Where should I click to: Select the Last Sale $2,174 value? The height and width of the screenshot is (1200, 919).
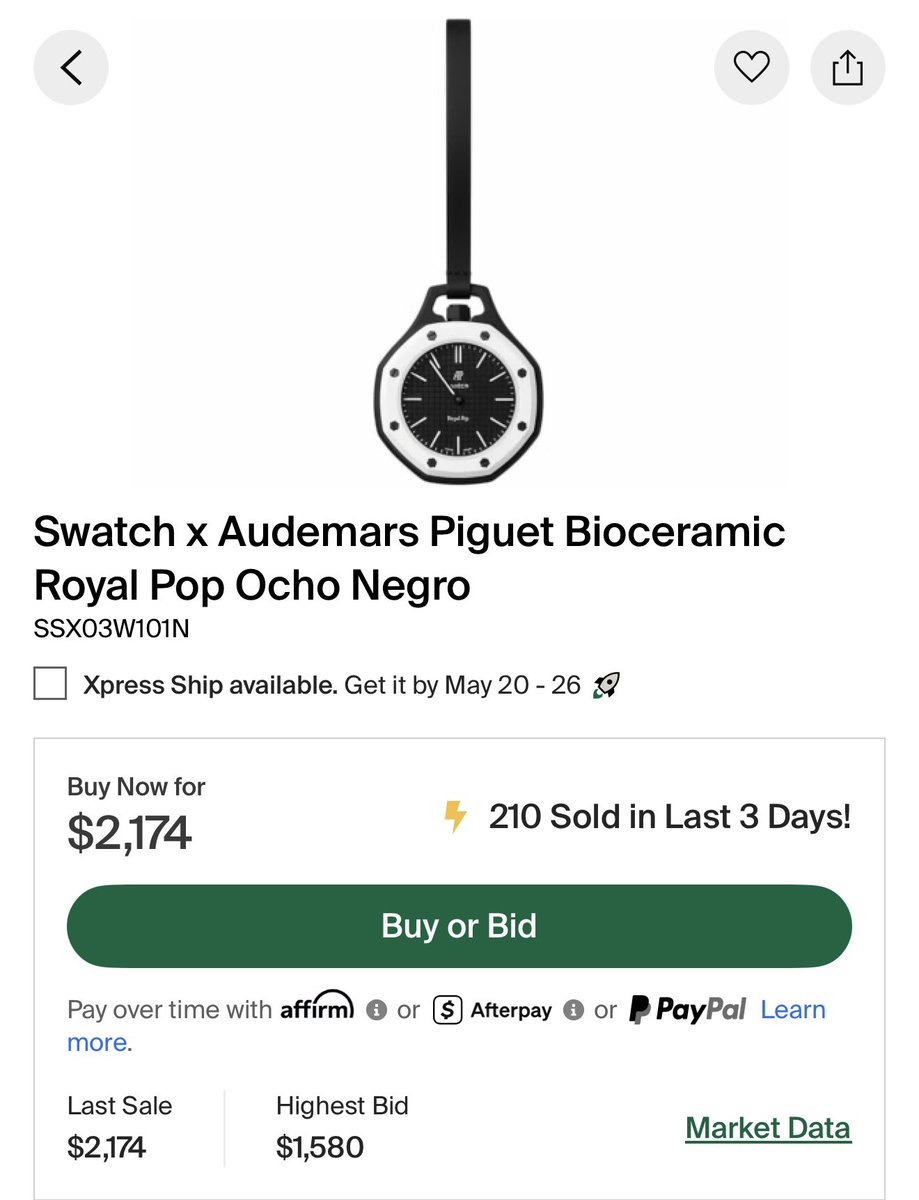click(107, 1147)
